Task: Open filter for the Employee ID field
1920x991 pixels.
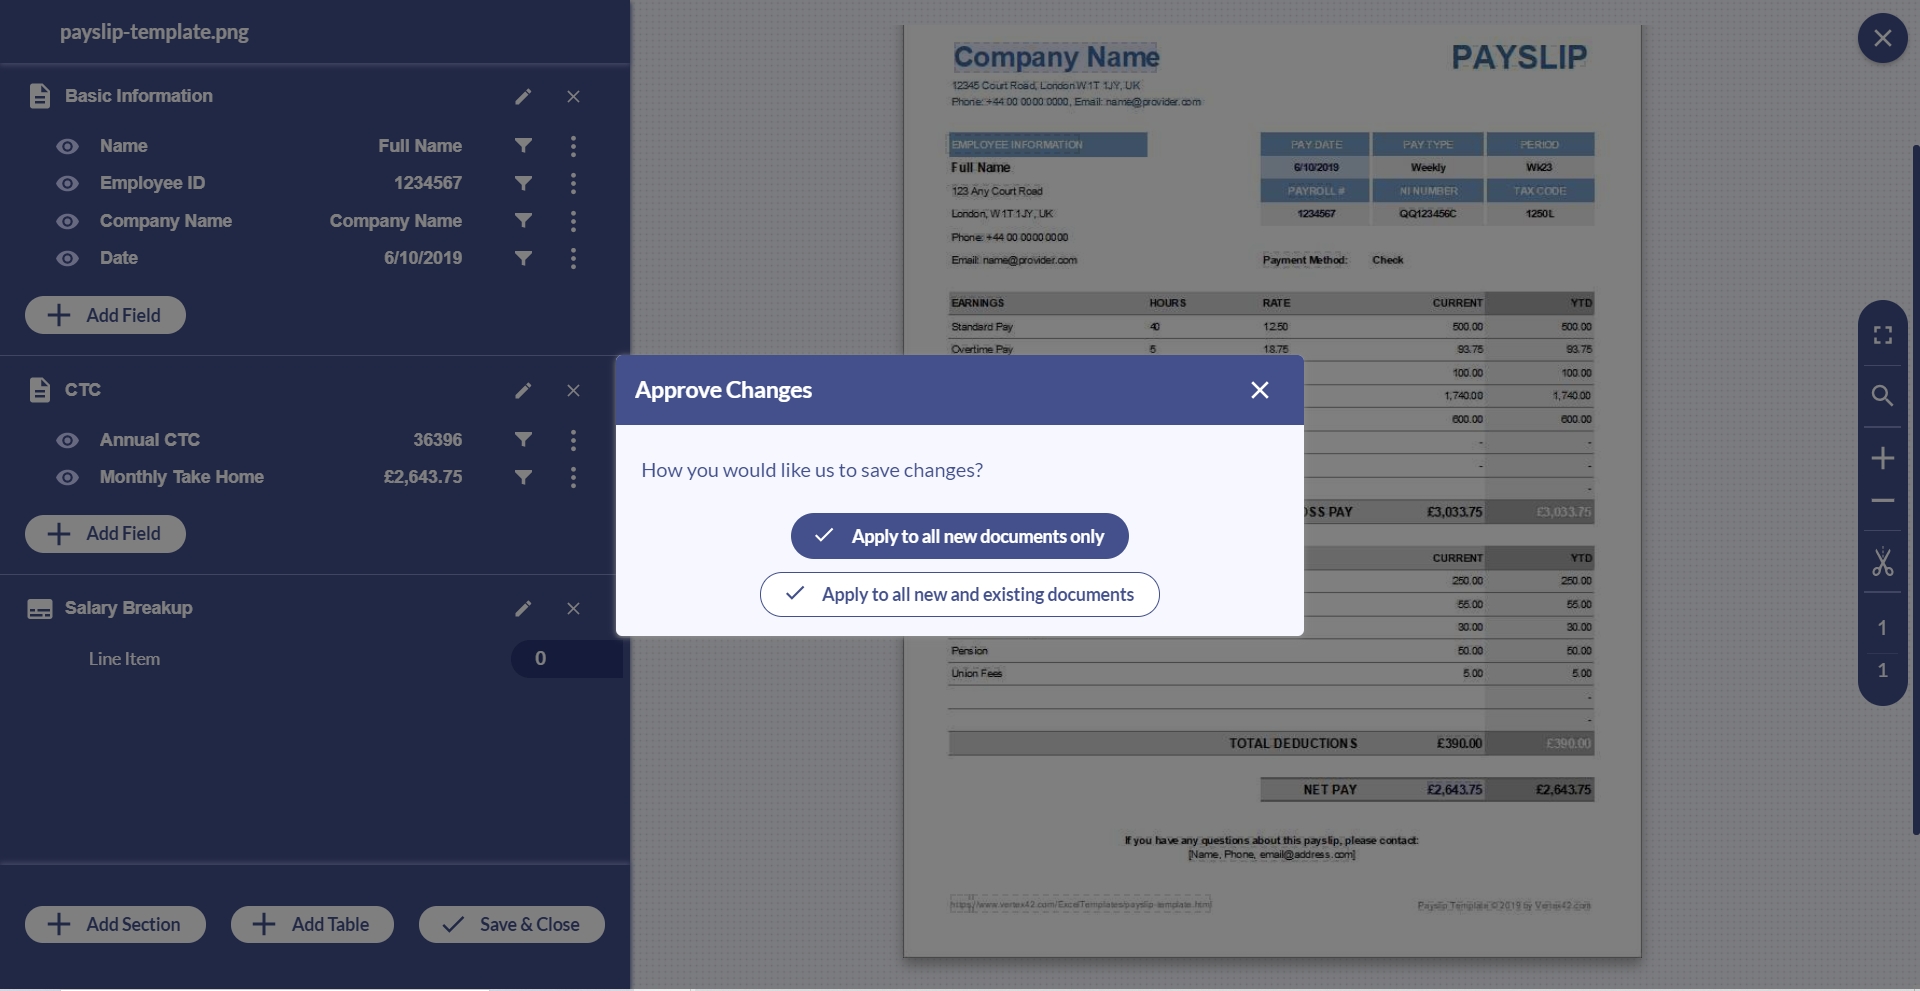Action: [x=523, y=183]
